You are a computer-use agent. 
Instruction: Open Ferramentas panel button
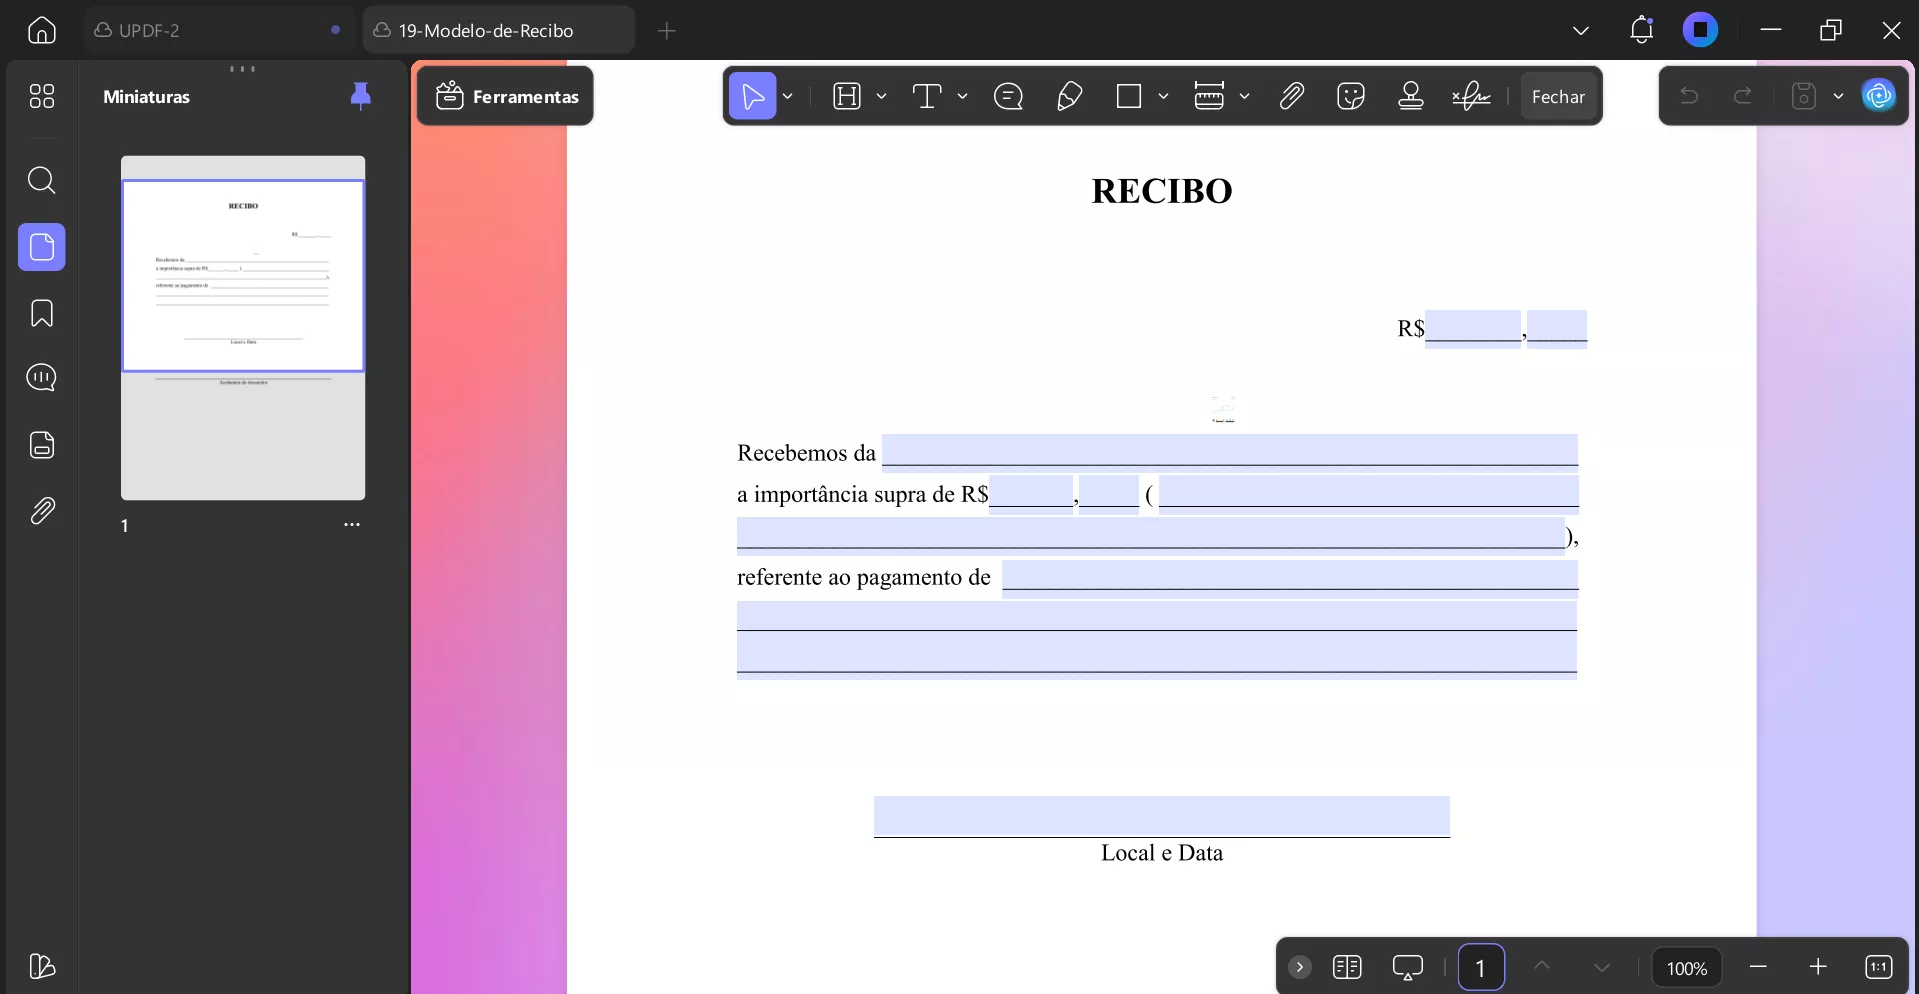(506, 96)
